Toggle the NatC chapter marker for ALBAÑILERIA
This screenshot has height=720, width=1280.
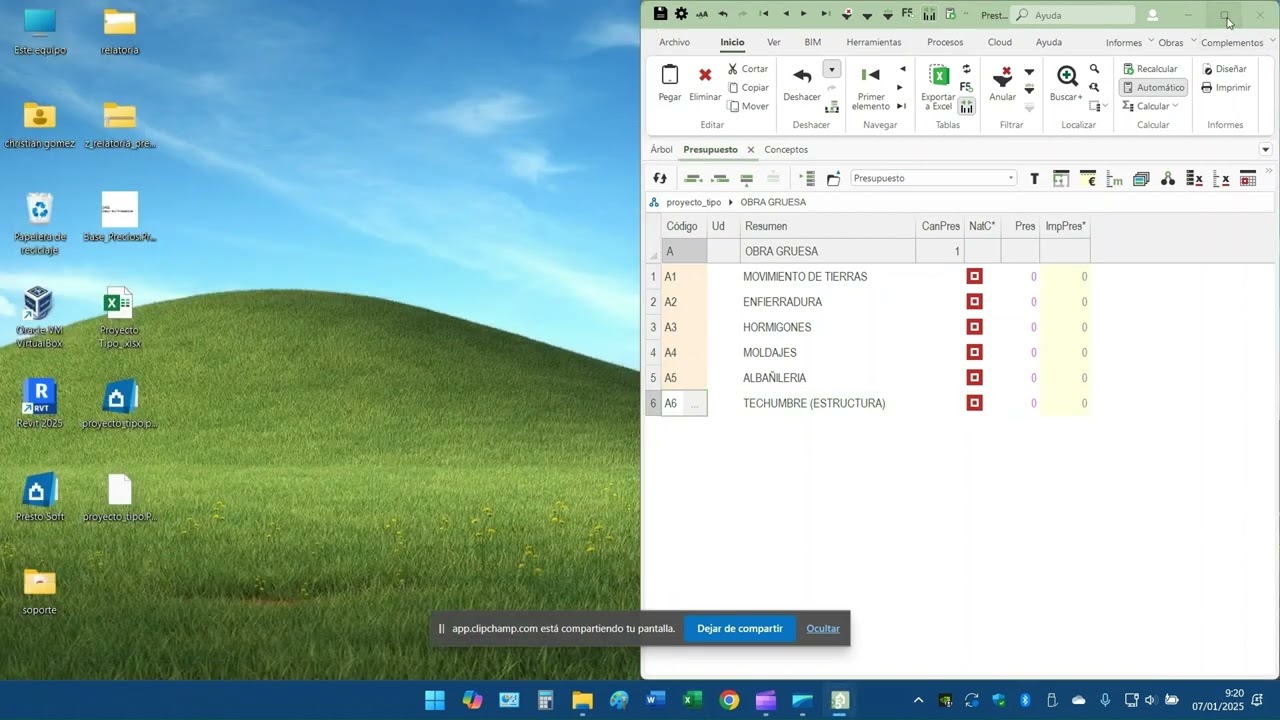pos(974,378)
